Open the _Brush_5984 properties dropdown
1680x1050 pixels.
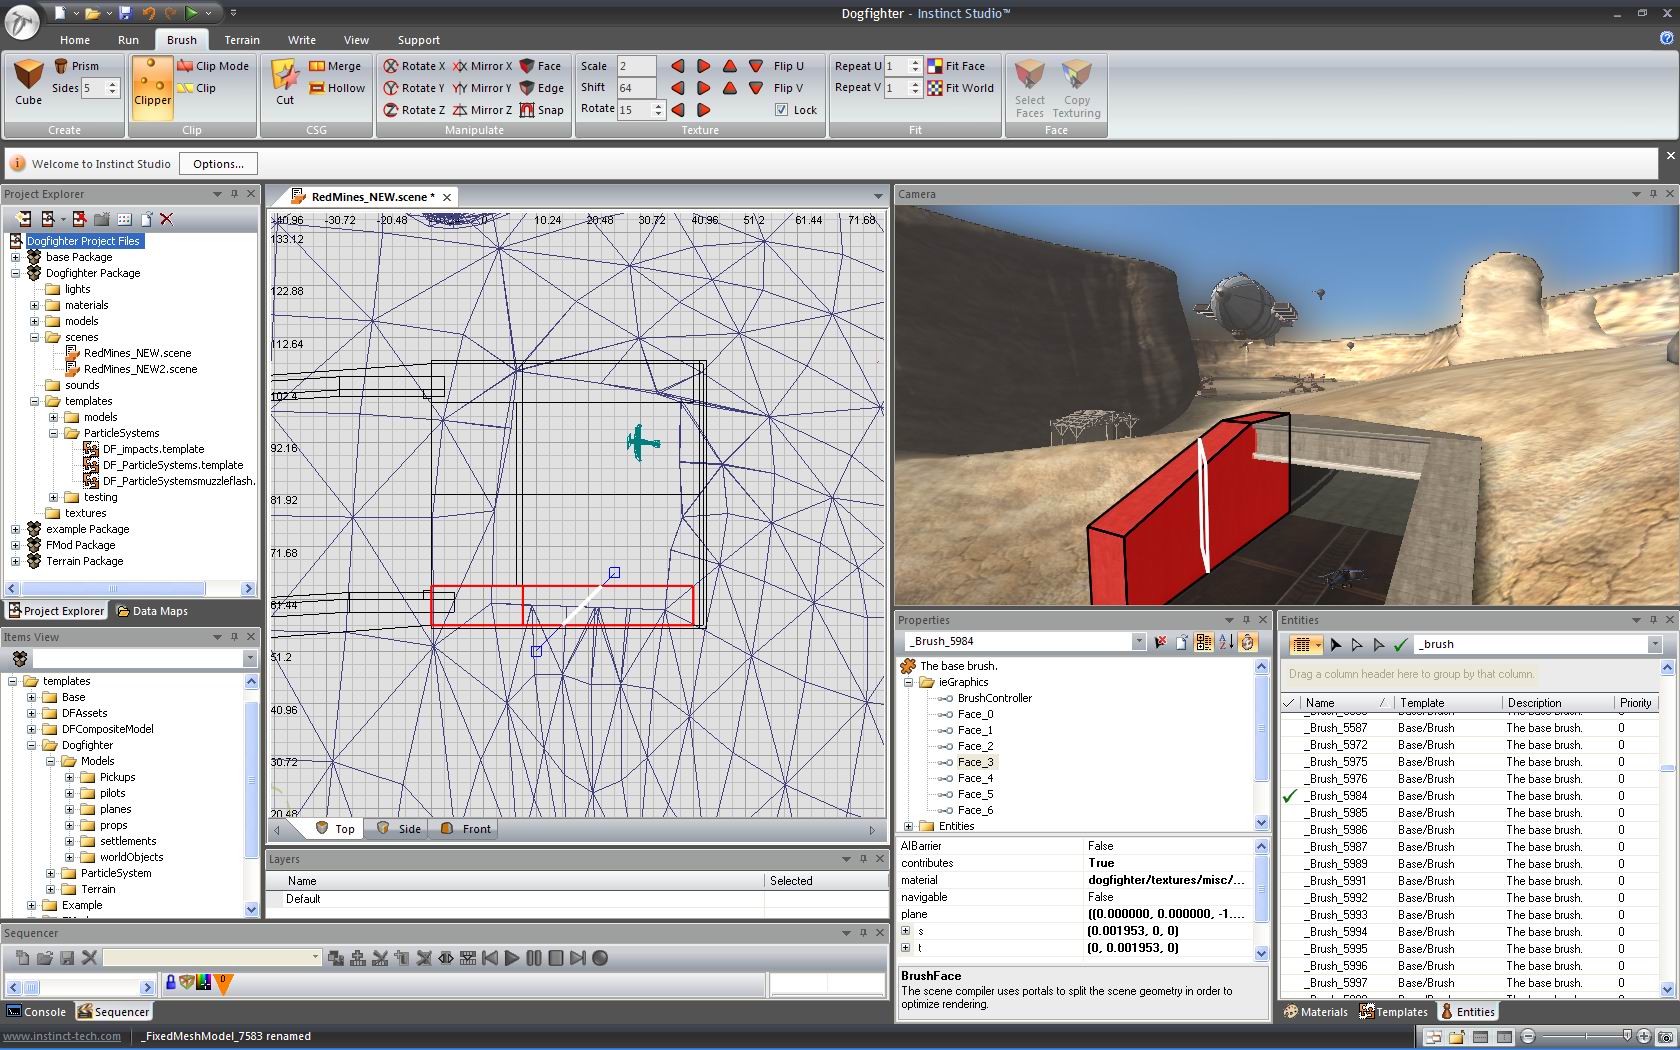pos(1138,642)
